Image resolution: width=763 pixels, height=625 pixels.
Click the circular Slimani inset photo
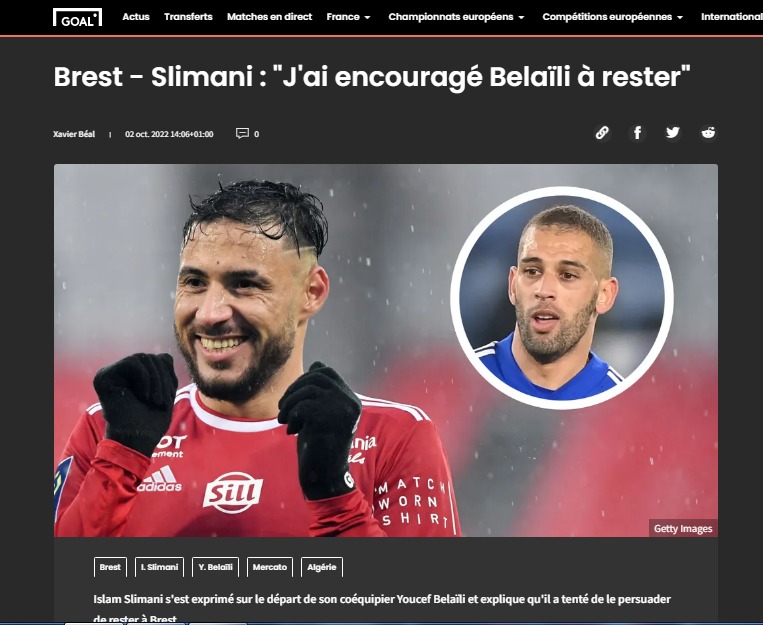click(562, 297)
